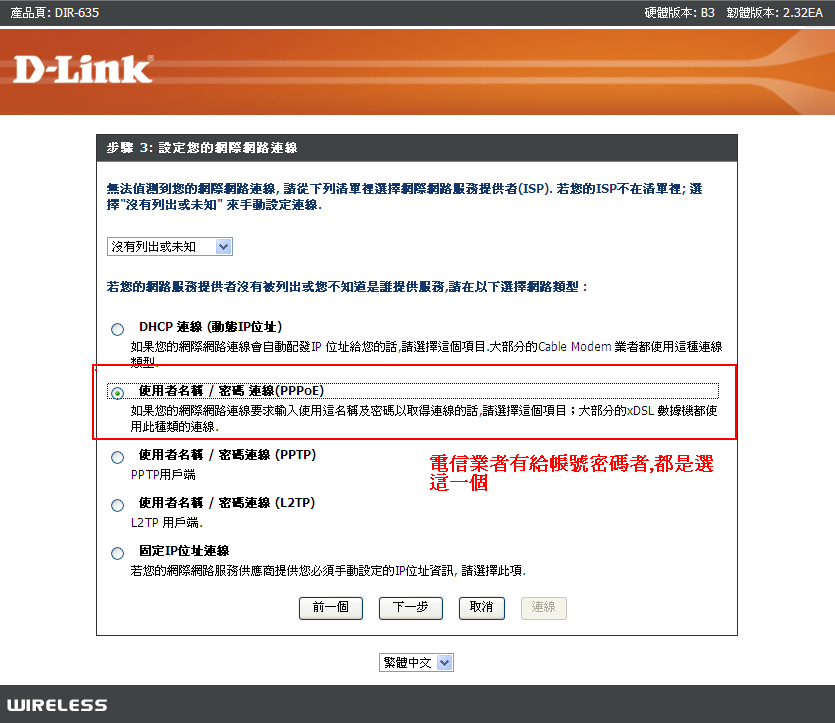
Task: Click the L2TP 用戶端 description text
Action: (167, 522)
